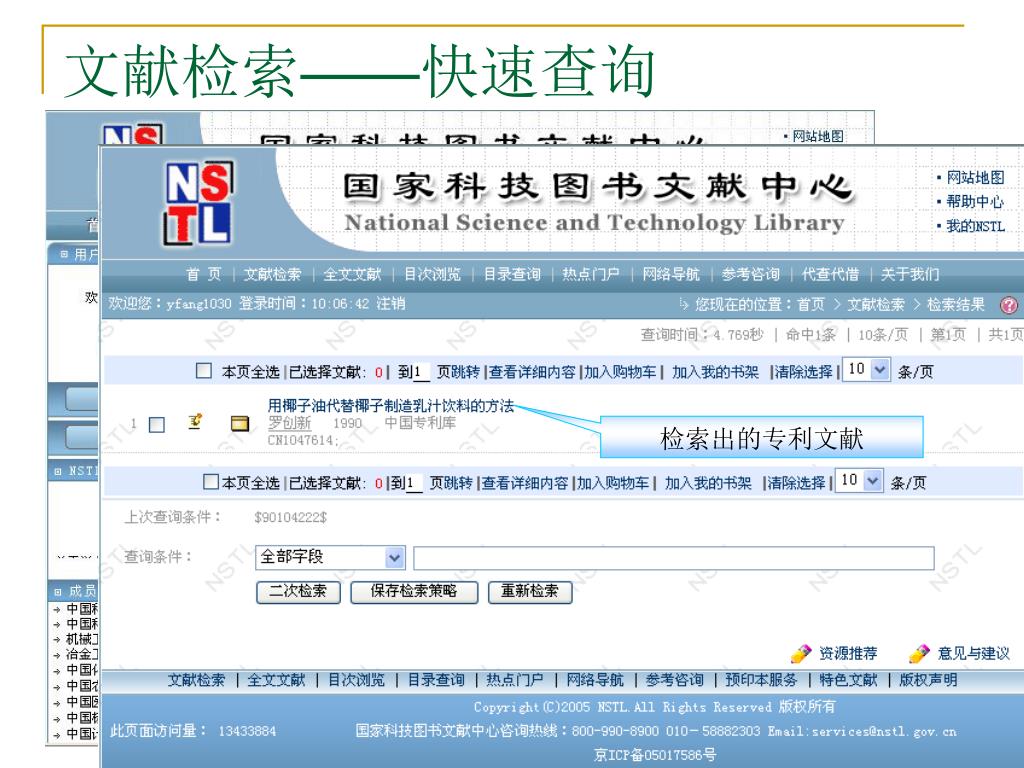The width and height of the screenshot is (1024, 768).
Task: Click bottom toolbar 加入我的书架 link
Action: 708,483
